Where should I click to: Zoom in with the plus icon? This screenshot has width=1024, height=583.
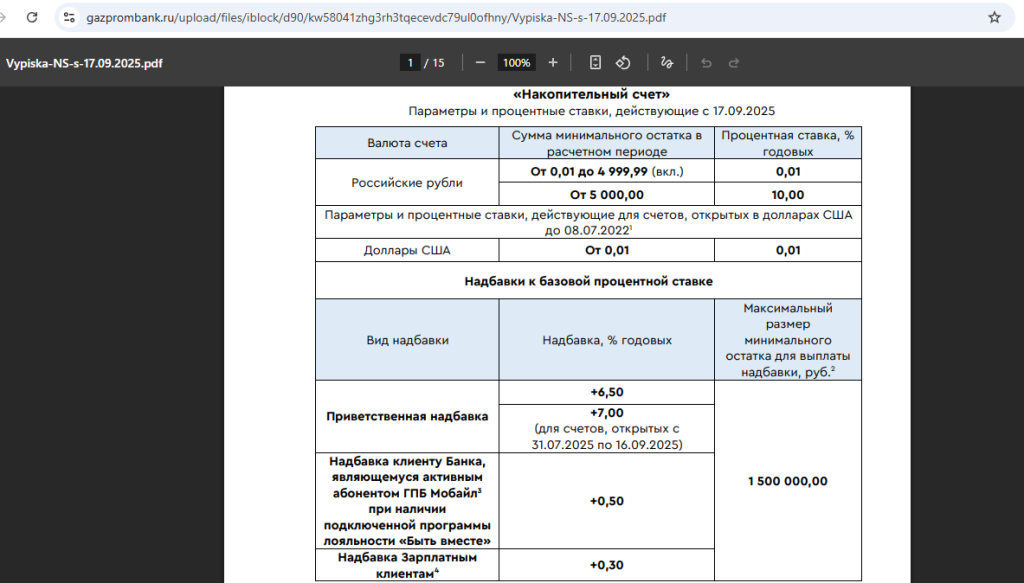coord(553,63)
